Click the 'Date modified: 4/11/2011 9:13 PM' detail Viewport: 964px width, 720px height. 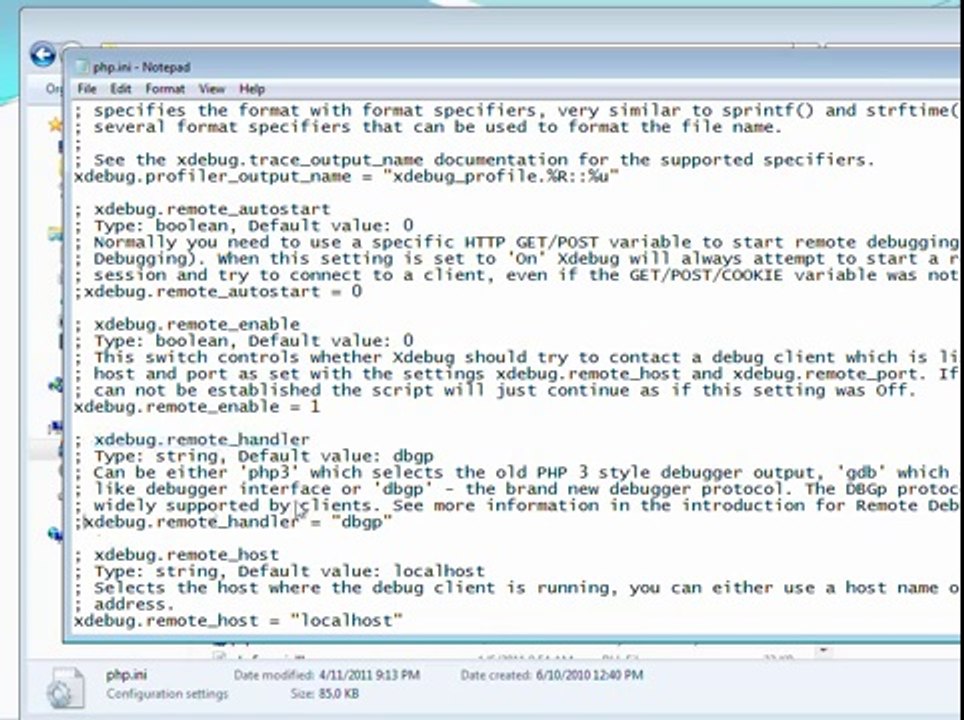click(326, 675)
